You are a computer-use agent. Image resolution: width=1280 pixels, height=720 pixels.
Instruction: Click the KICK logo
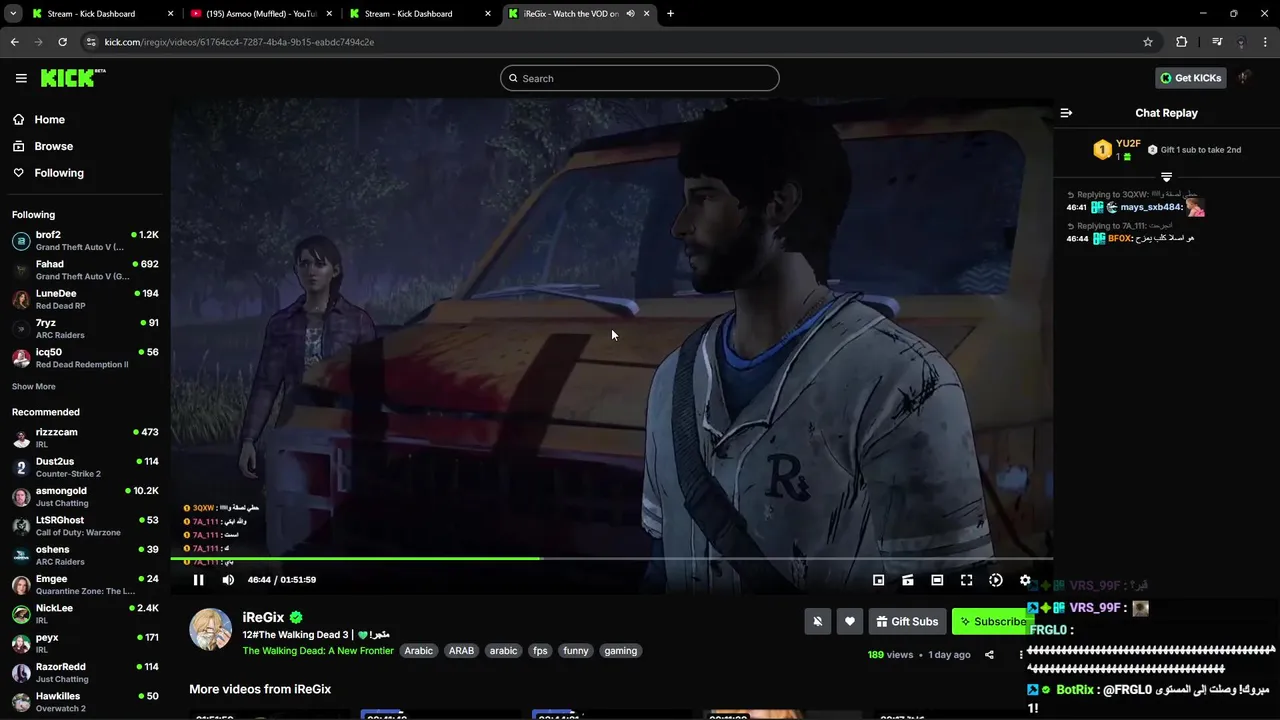72,78
